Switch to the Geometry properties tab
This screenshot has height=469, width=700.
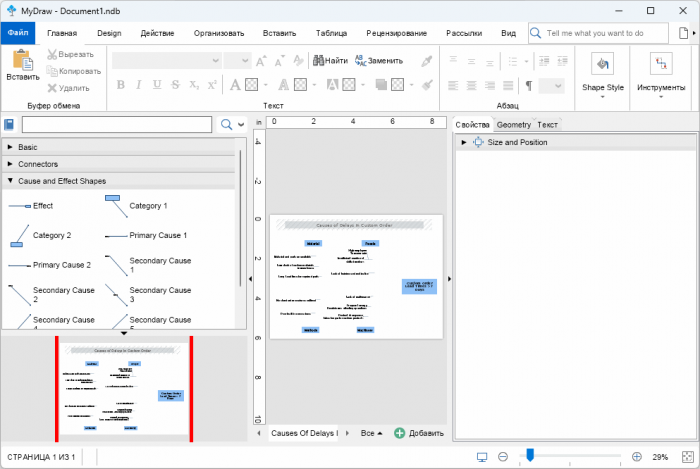coord(514,124)
